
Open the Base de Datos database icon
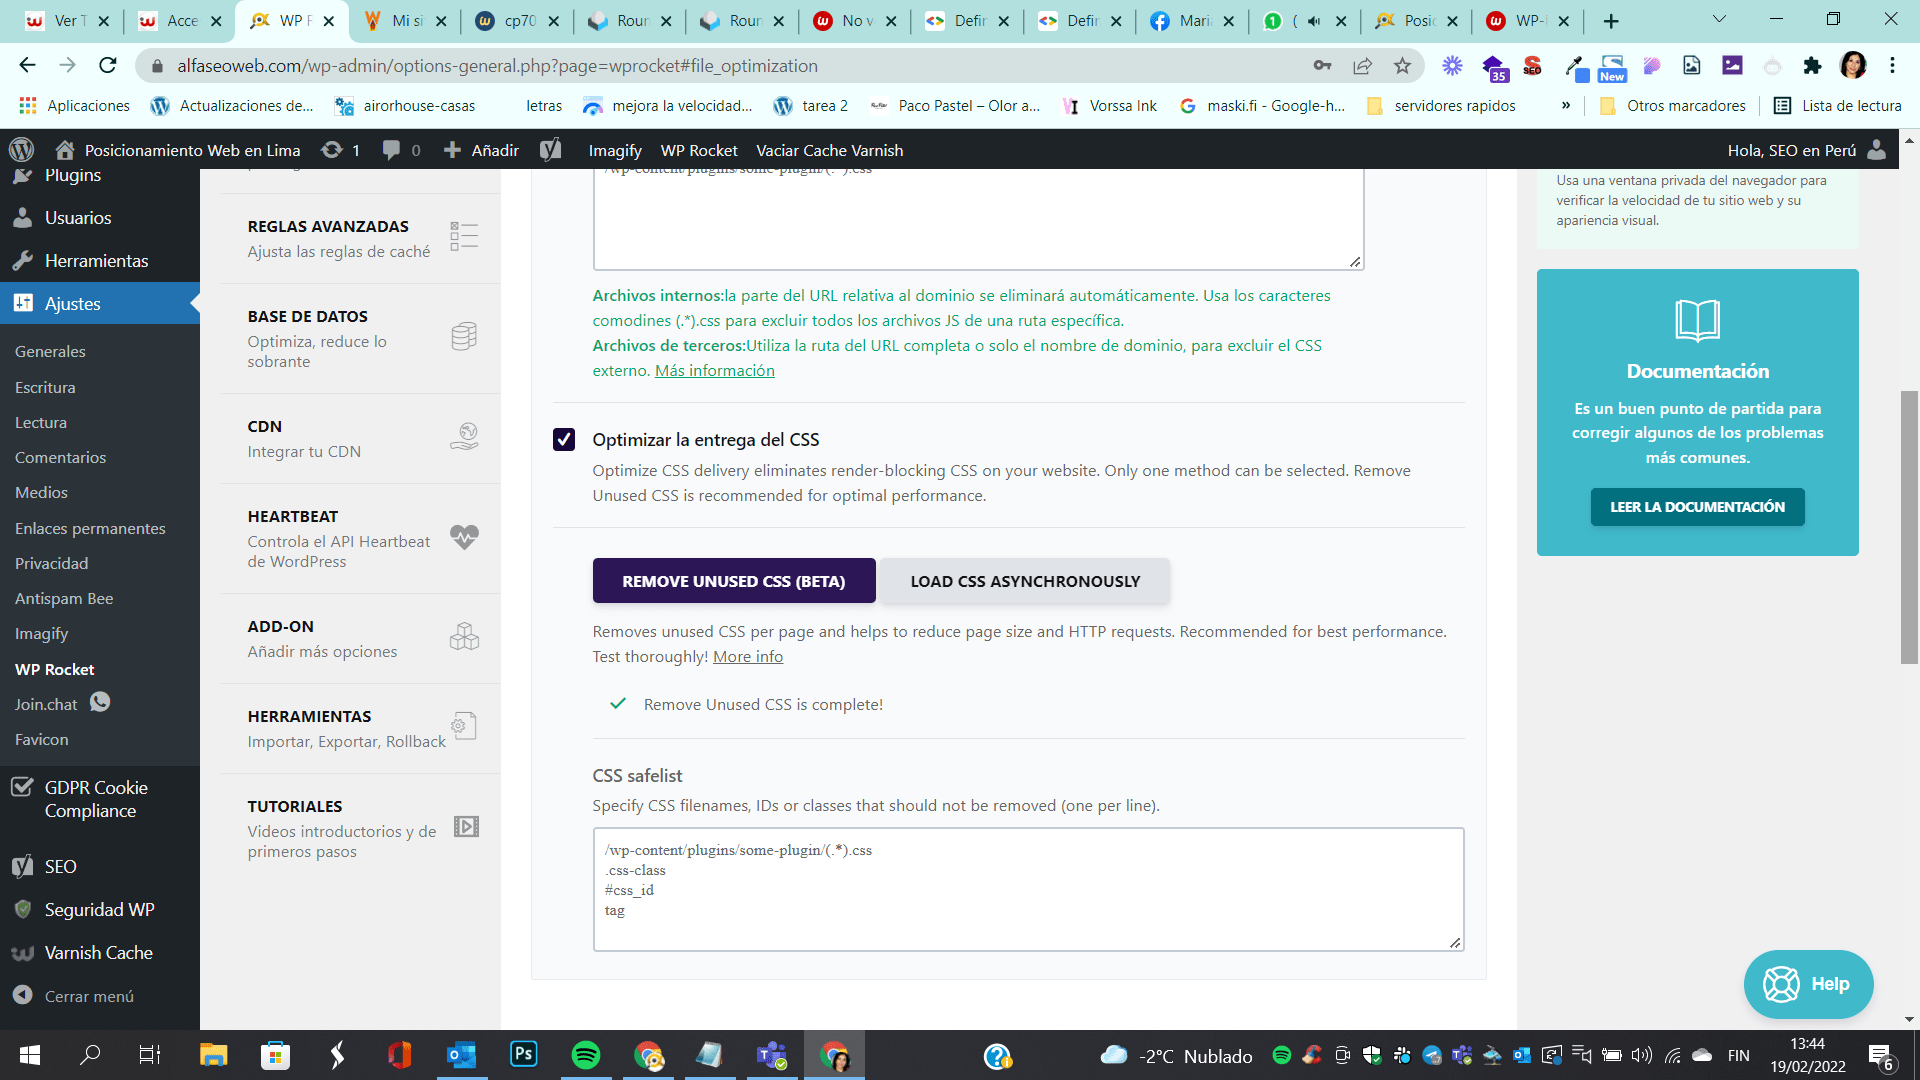[464, 337]
